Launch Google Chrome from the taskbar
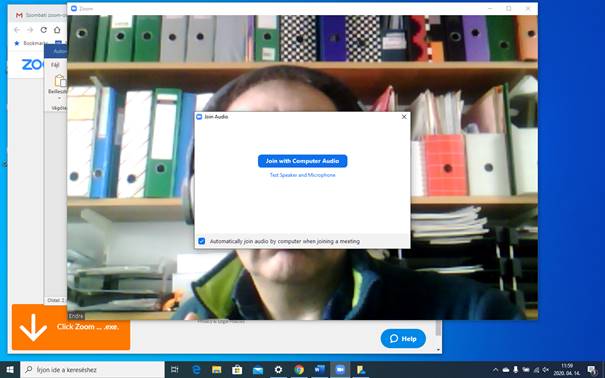This screenshot has width=605, height=378. (299, 370)
